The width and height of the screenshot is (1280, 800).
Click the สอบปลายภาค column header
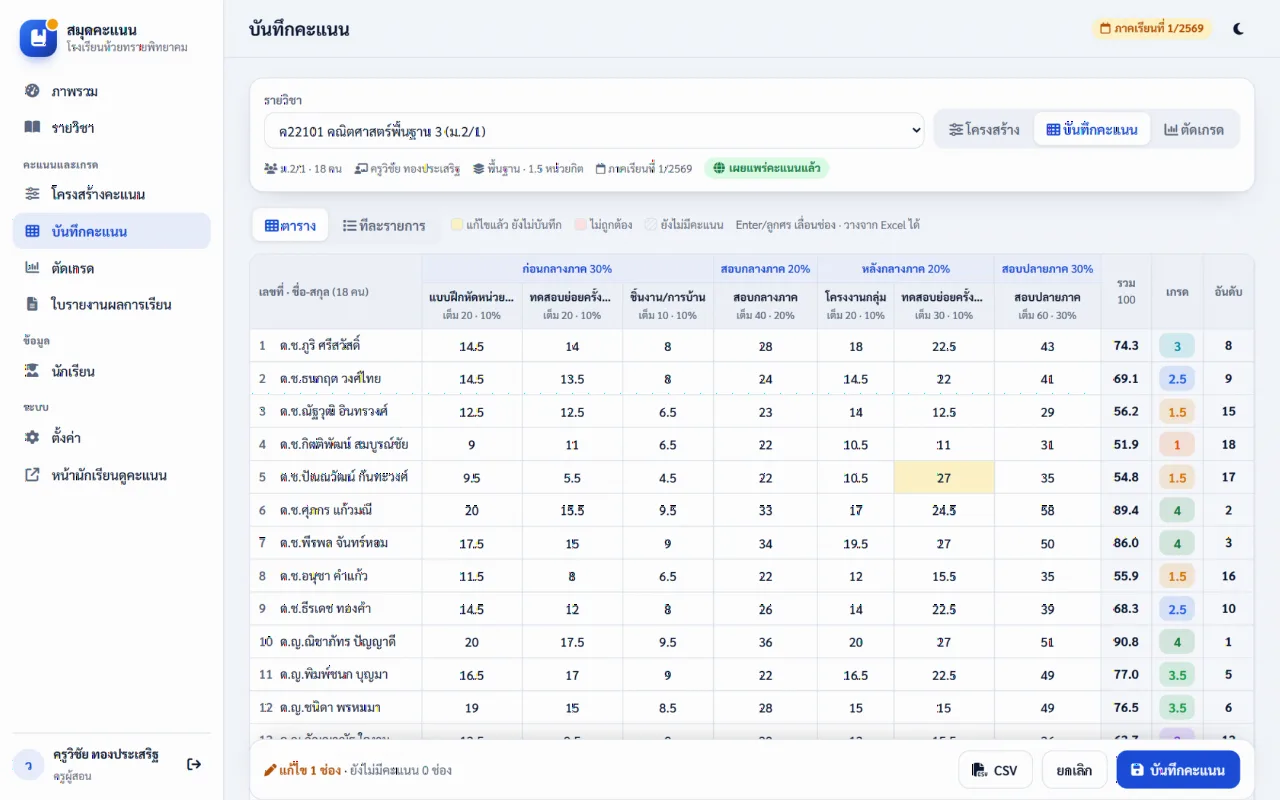[1048, 305]
